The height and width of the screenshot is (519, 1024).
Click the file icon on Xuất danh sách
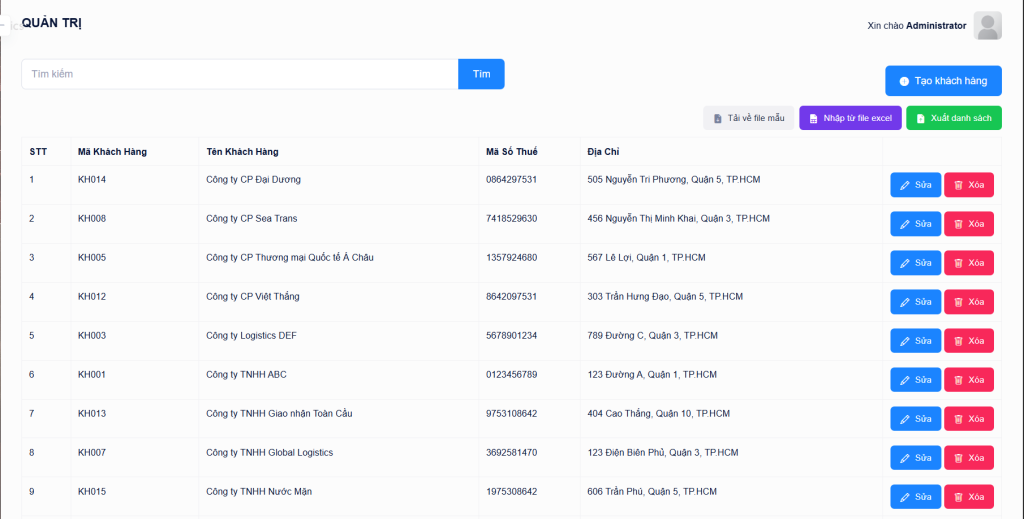[x=920, y=119]
